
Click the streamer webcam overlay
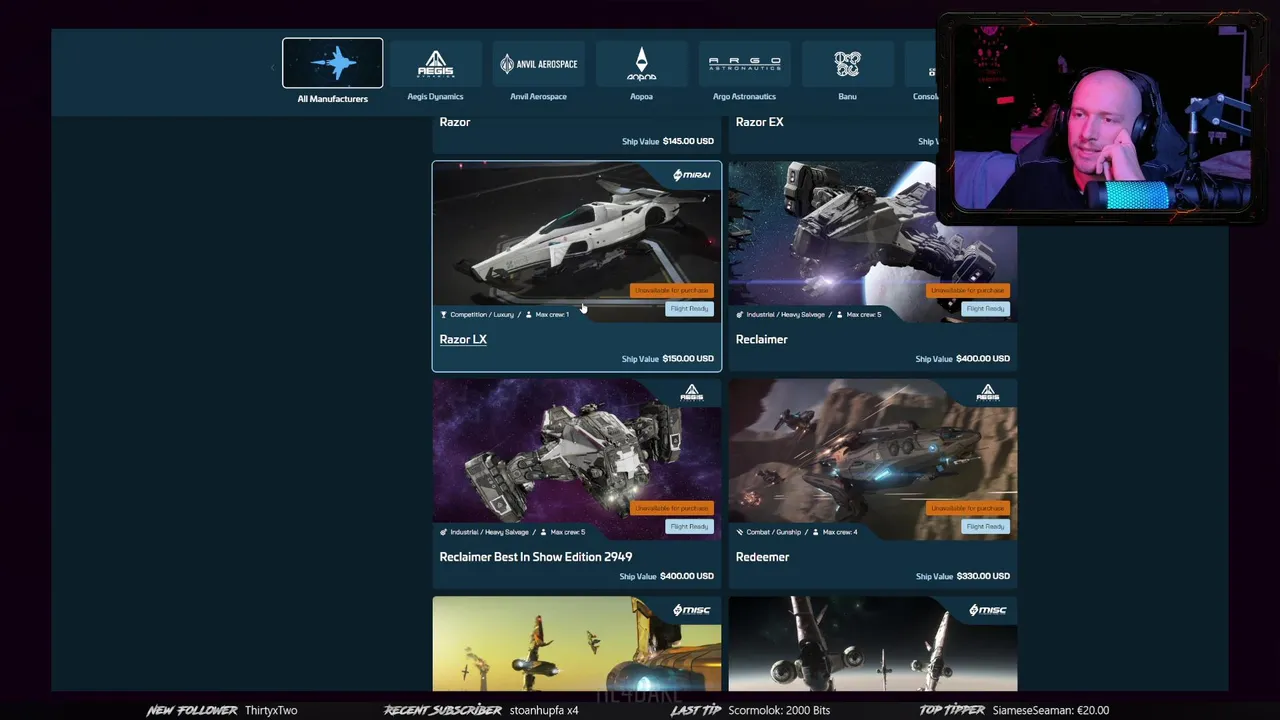[x=1102, y=117]
